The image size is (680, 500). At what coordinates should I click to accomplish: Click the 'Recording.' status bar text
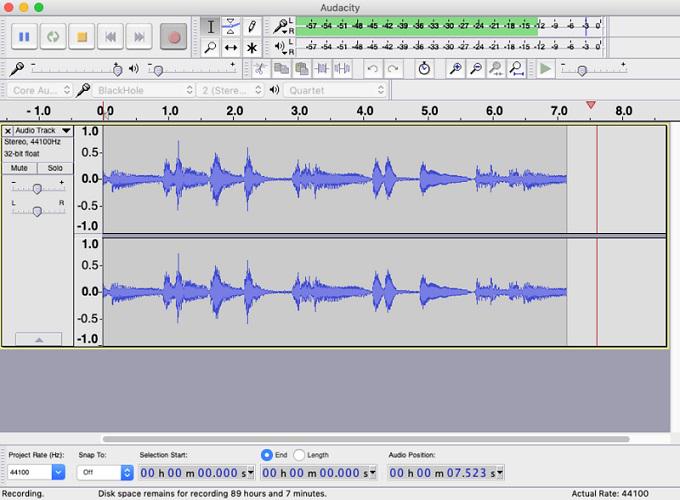tap(23, 493)
